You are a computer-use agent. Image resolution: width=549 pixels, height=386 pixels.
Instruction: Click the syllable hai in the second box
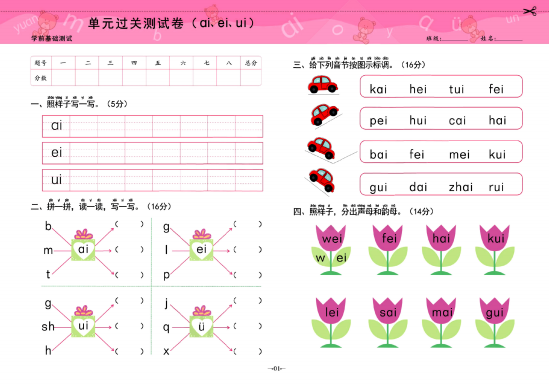click(x=498, y=120)
